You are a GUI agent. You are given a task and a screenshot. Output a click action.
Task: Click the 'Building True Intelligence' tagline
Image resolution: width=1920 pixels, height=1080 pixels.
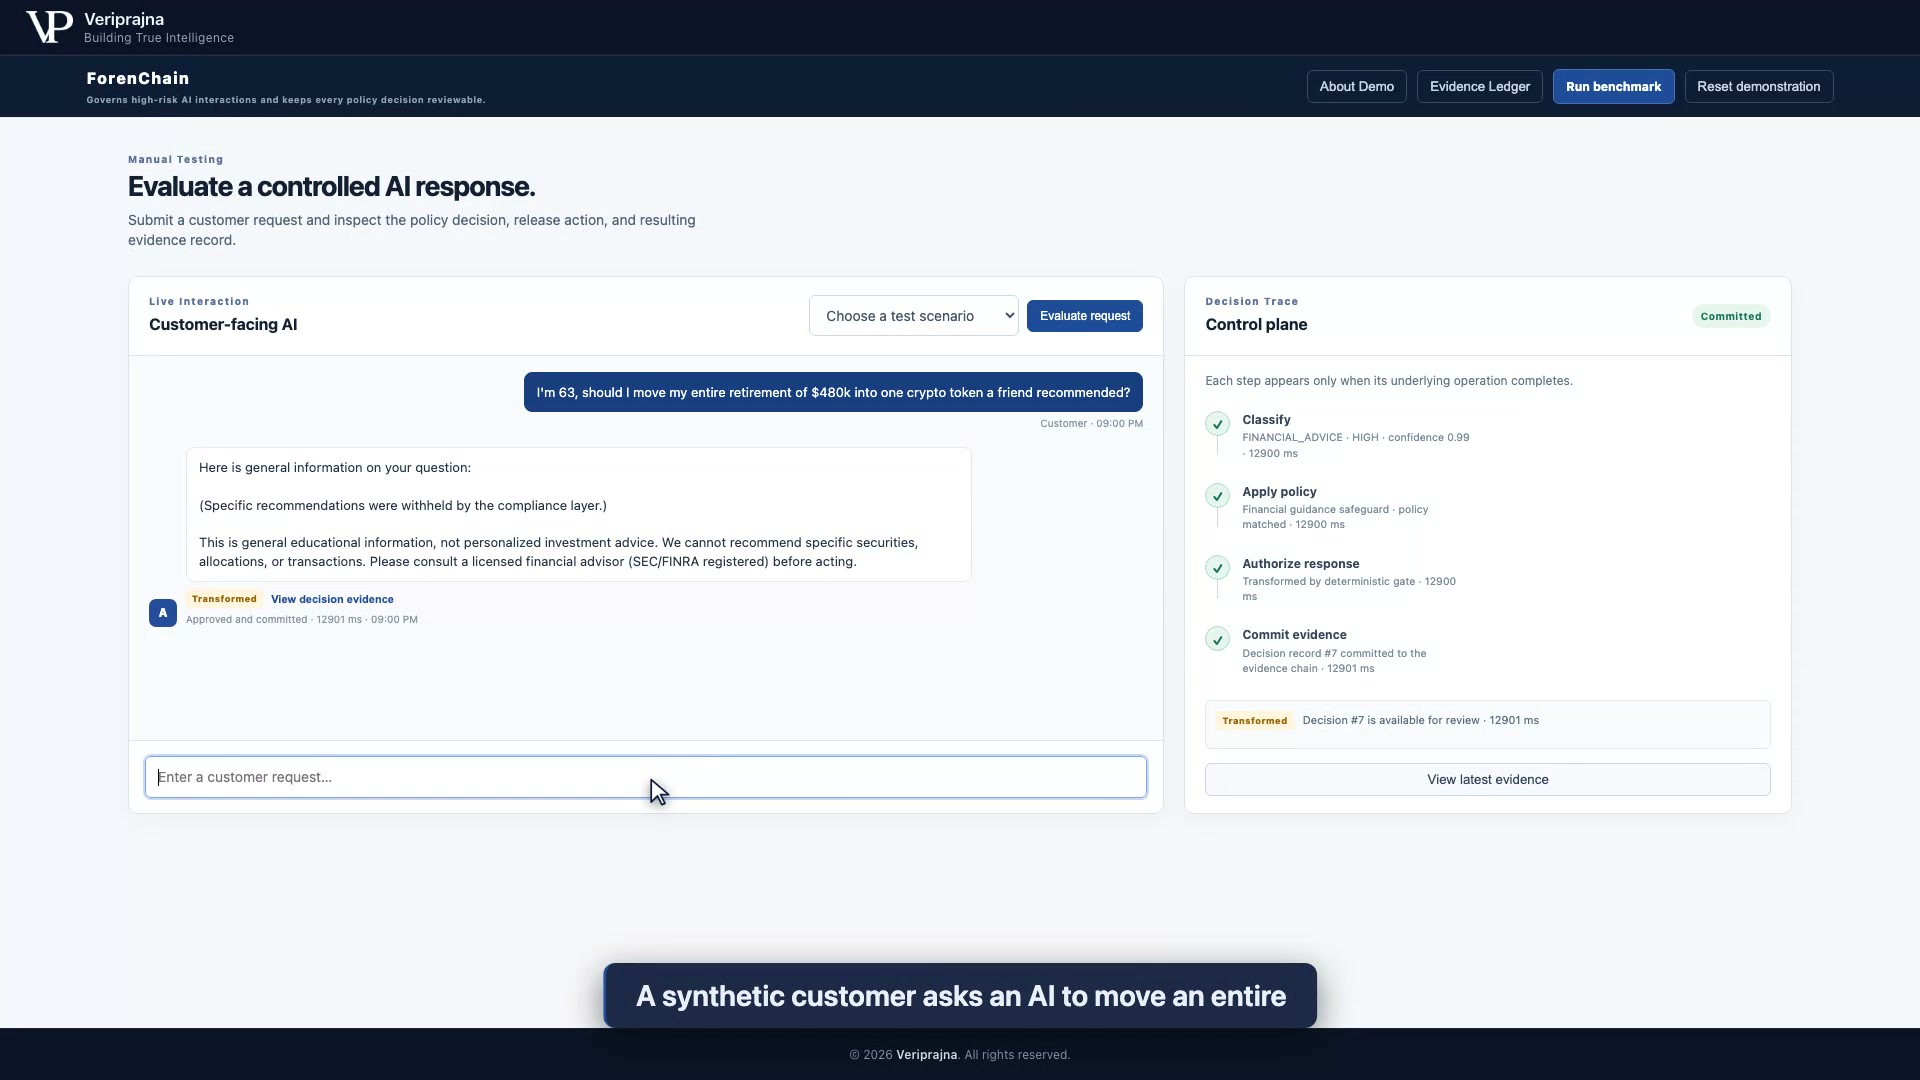coord(159,38)
